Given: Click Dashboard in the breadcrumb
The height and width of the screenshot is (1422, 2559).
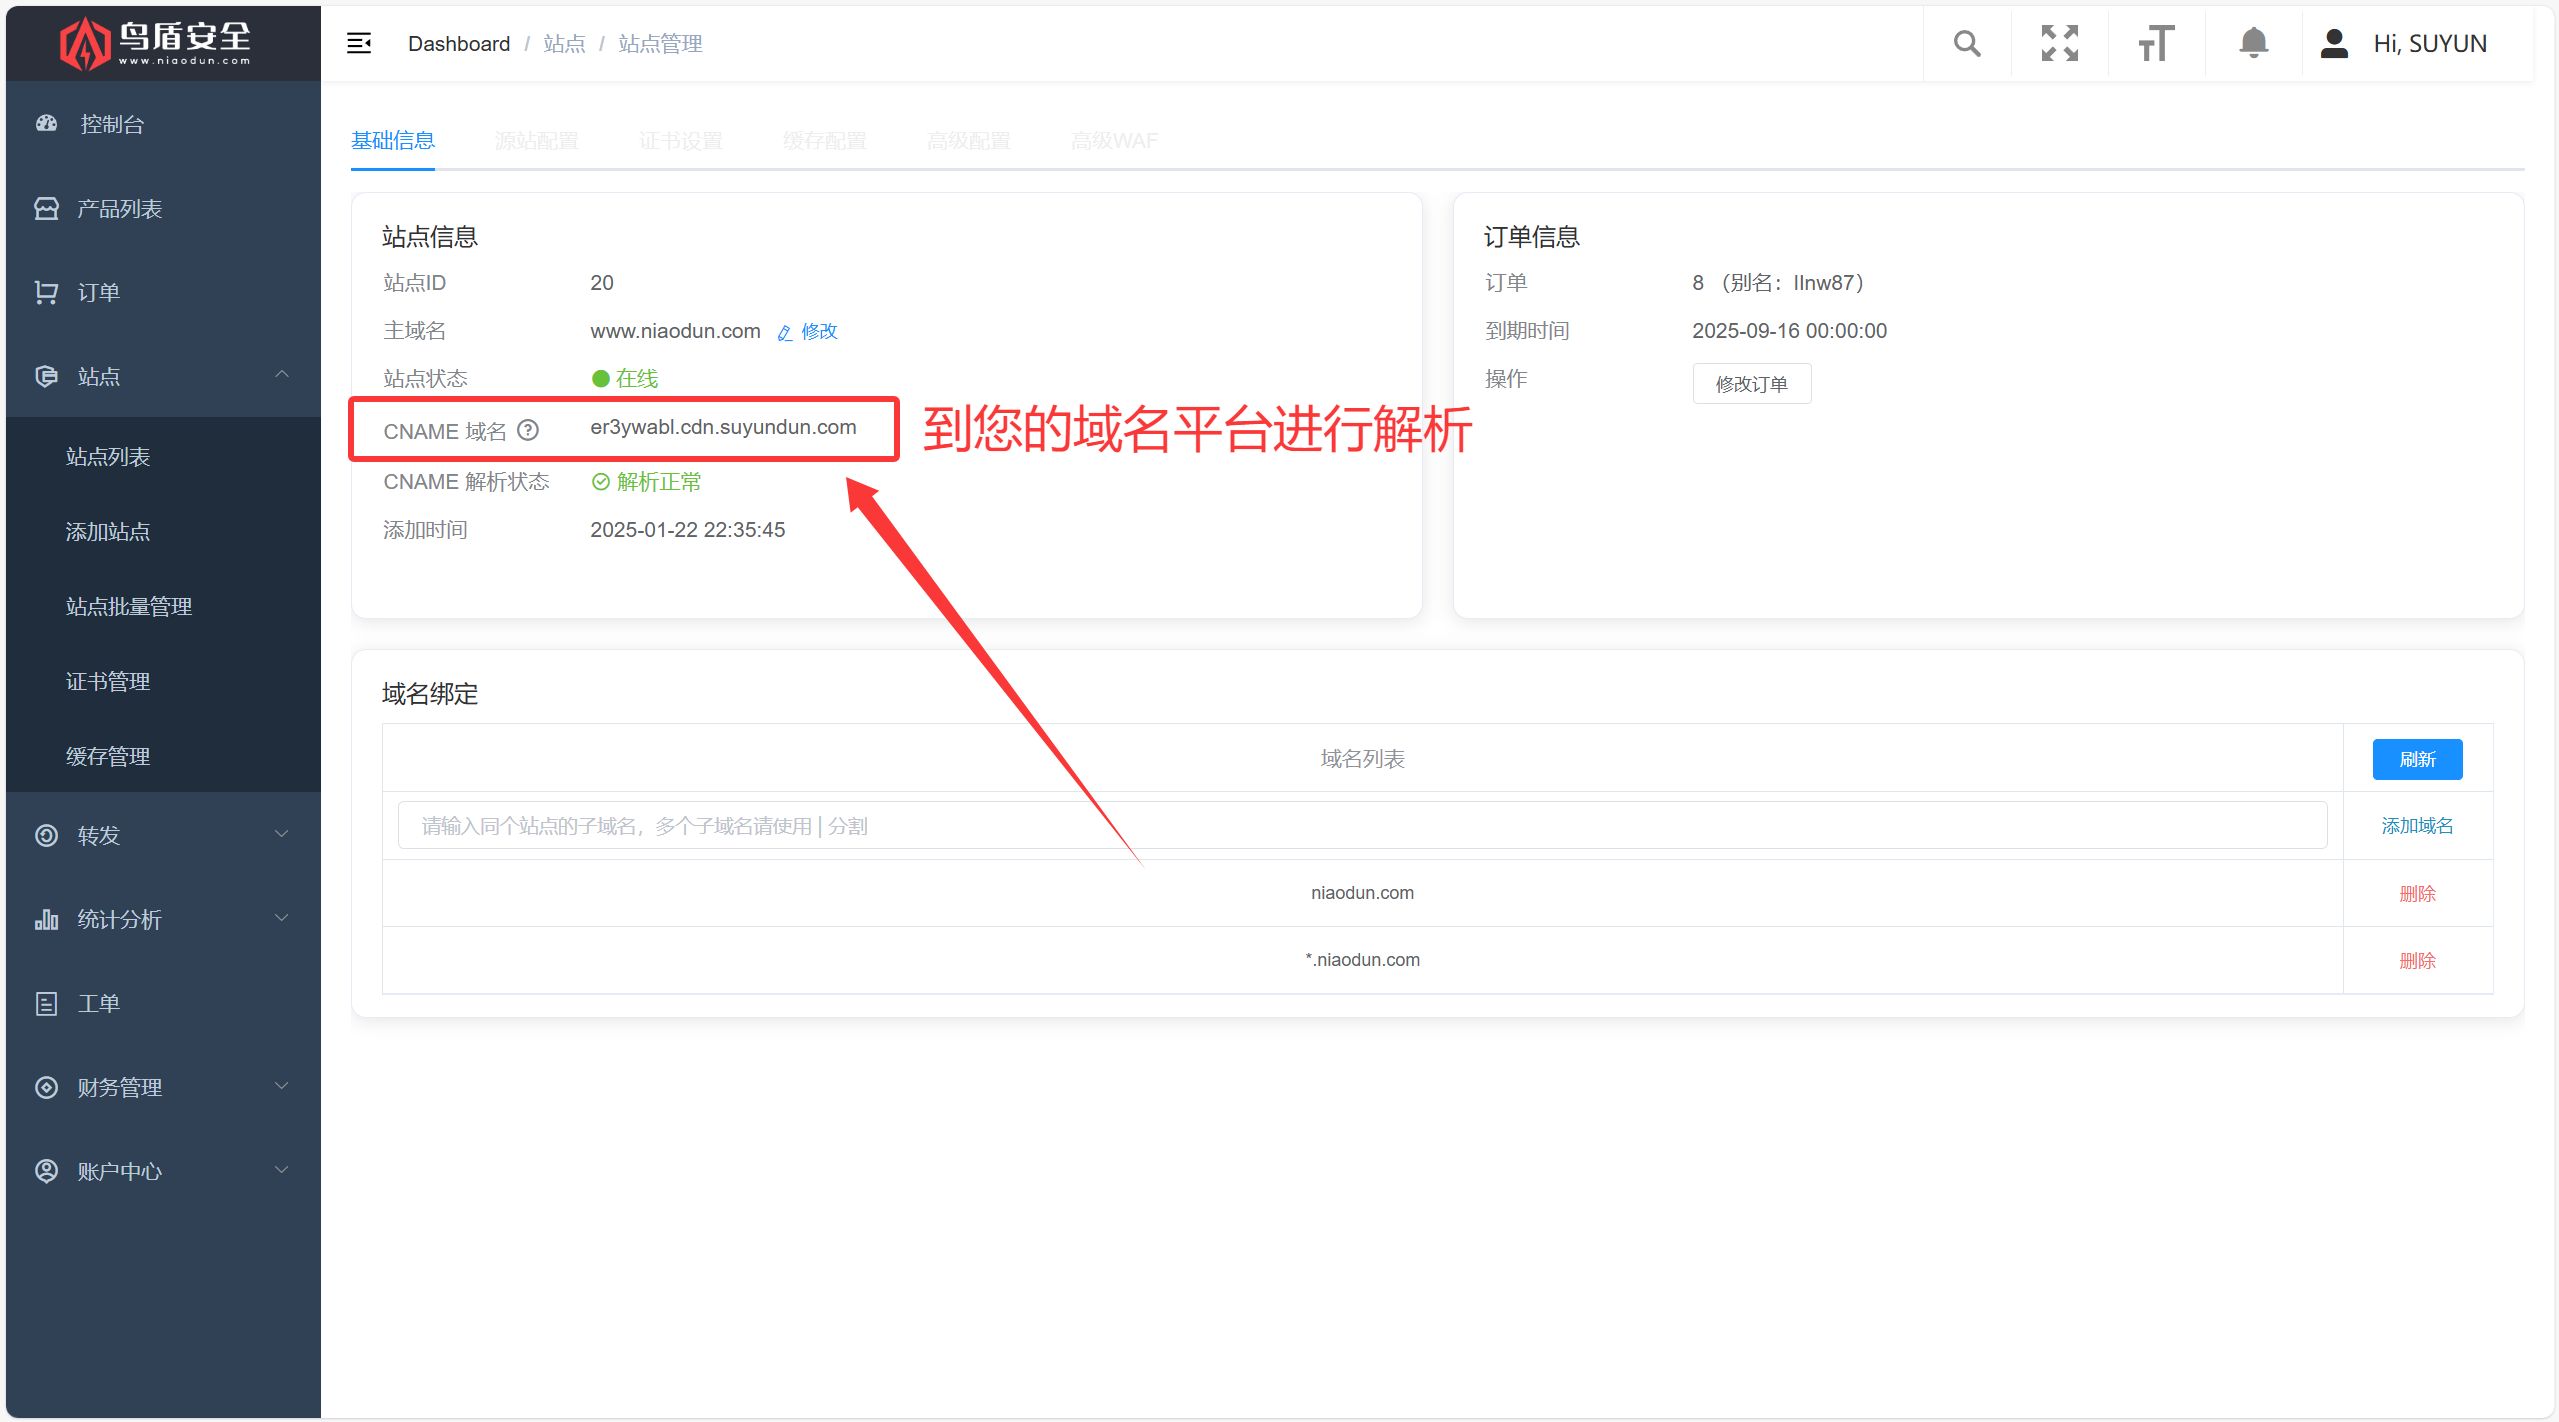Looking at the screenshot, I should [x=459, y=43].
